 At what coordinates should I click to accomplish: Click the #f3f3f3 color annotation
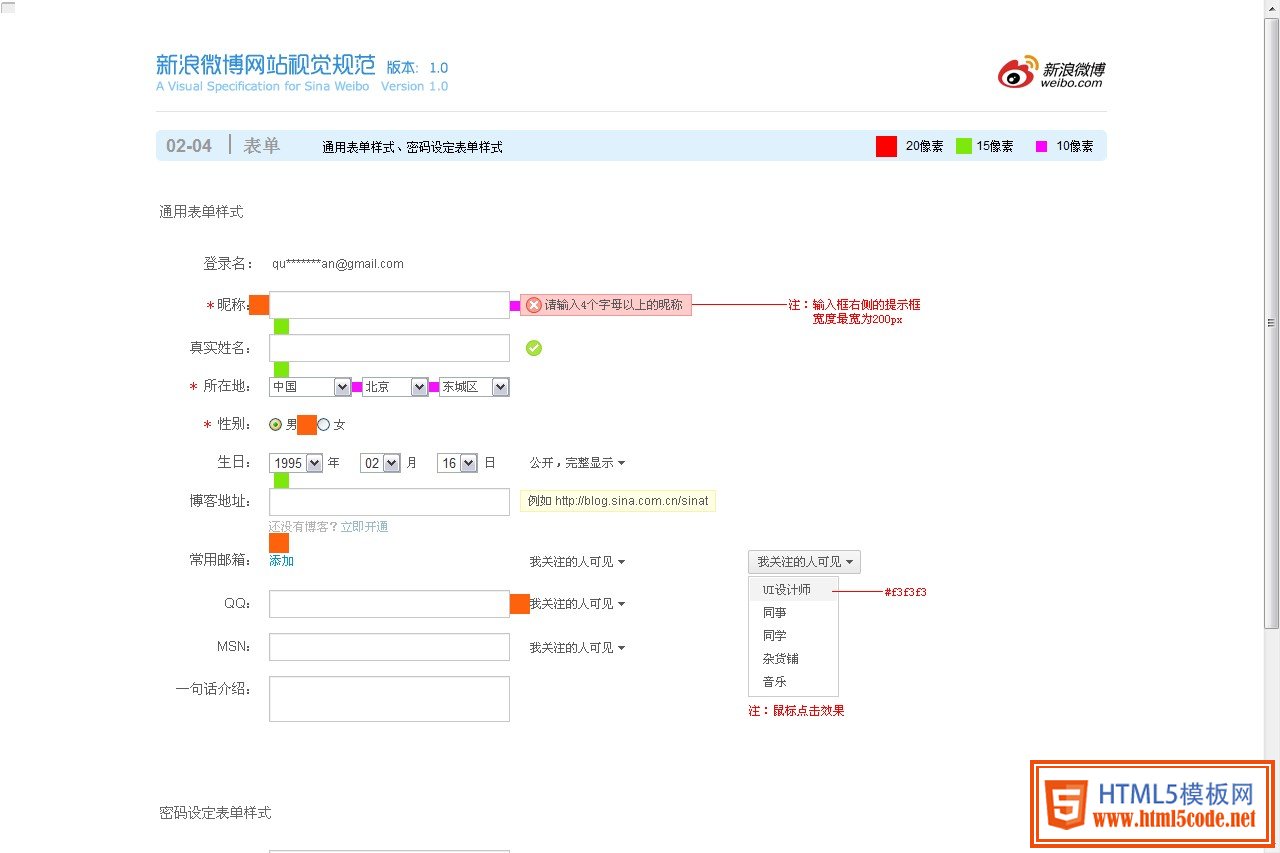(x=905, y=592)
